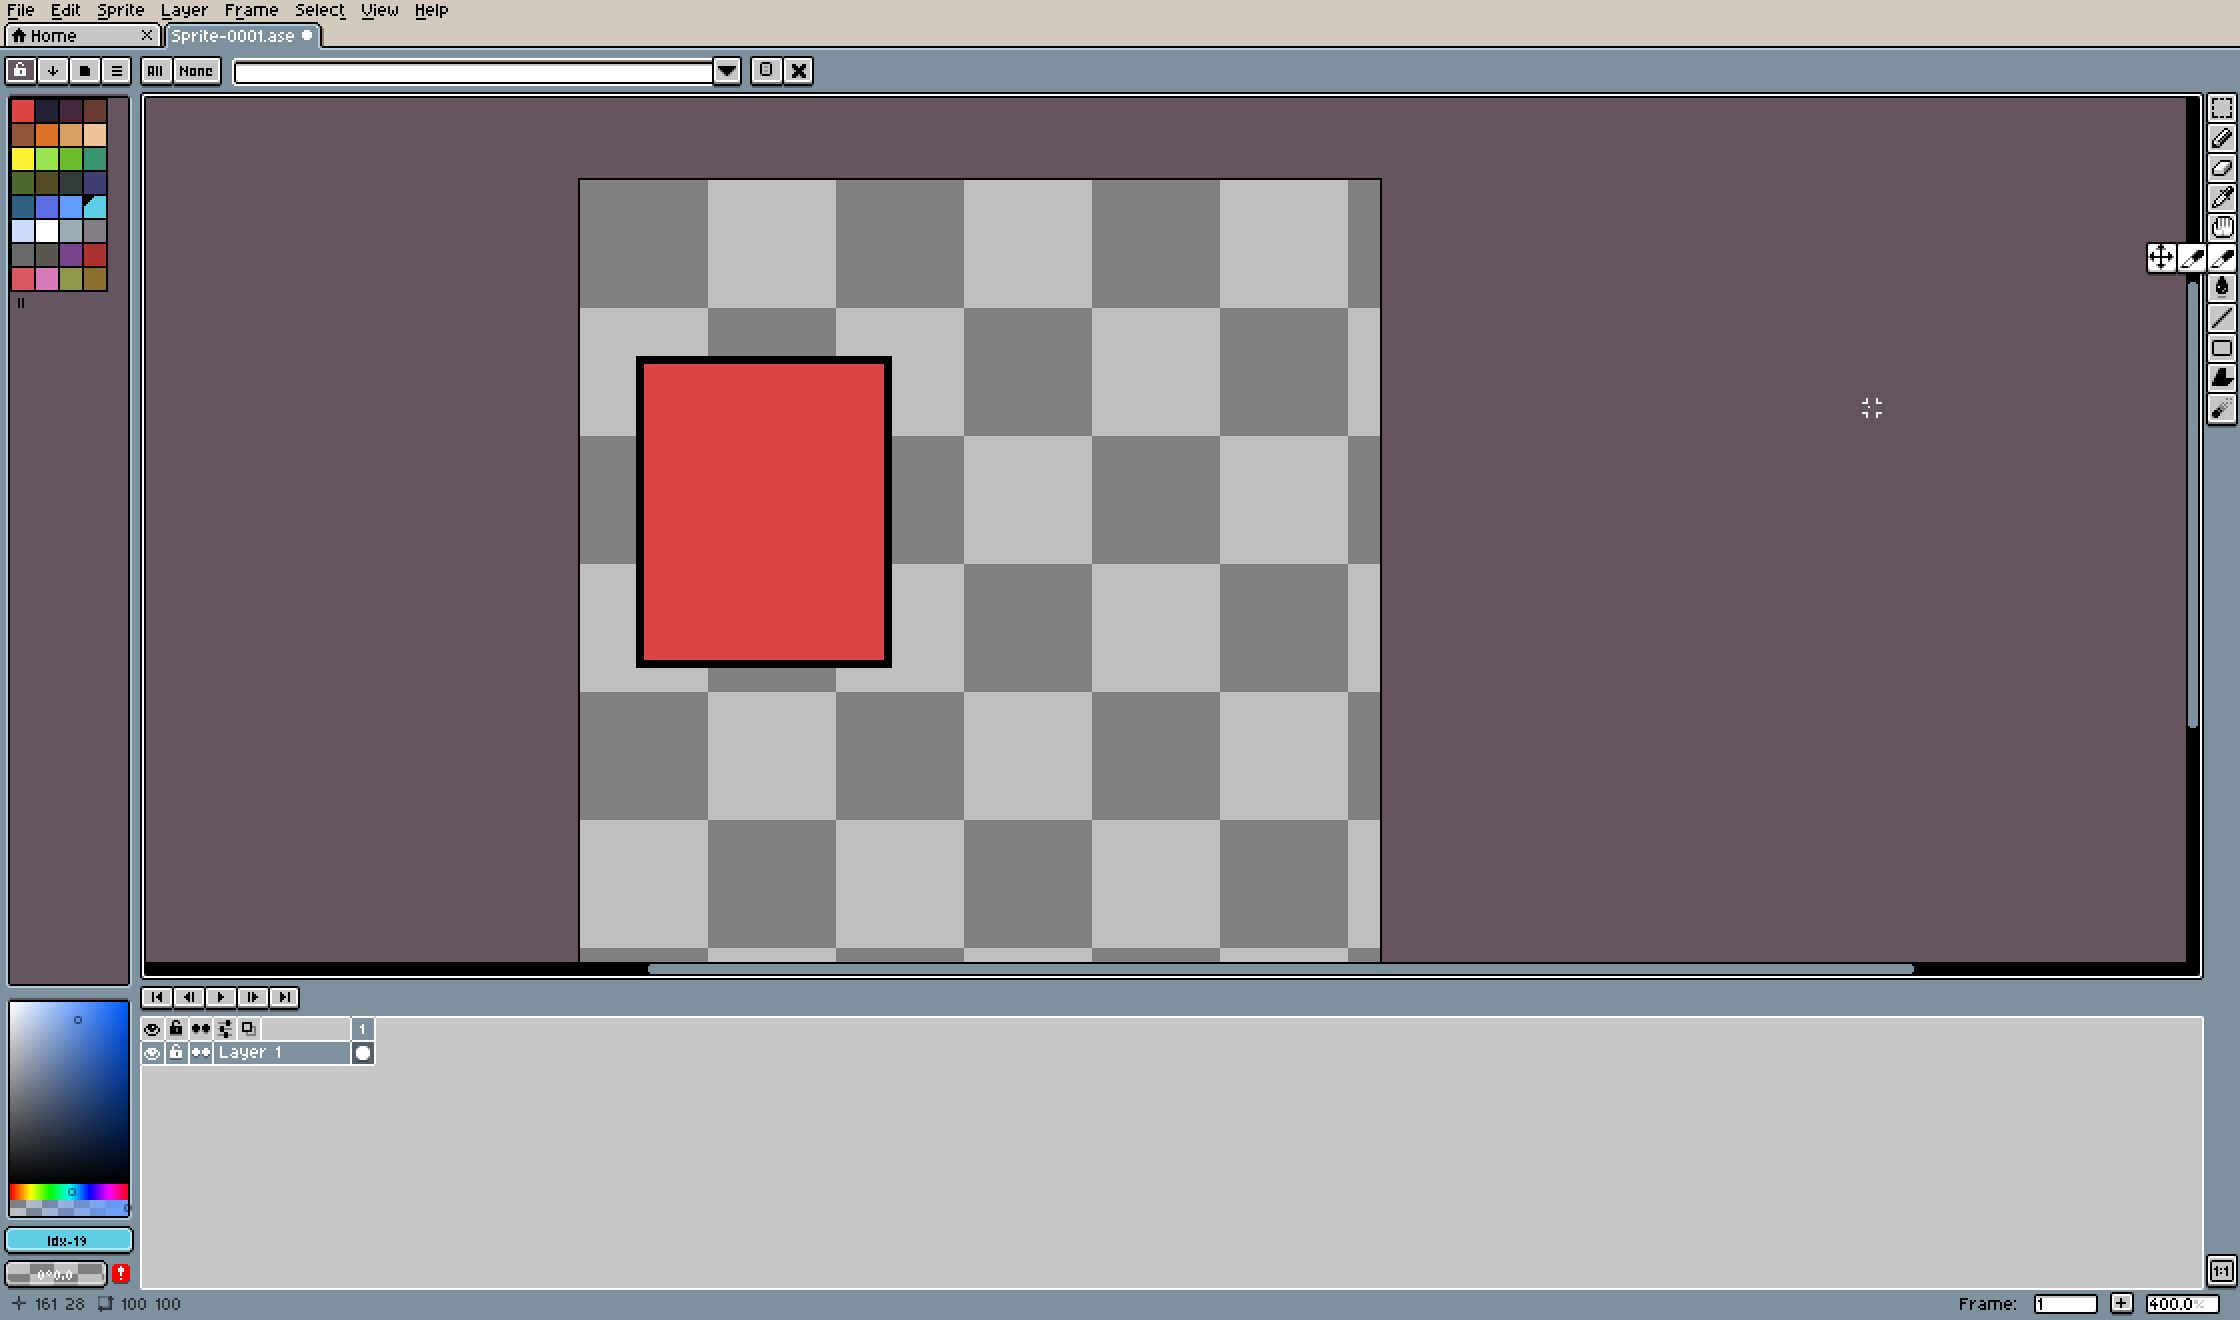Select the Hand tool
Screen dimensions: 2240x1320
2221,227
